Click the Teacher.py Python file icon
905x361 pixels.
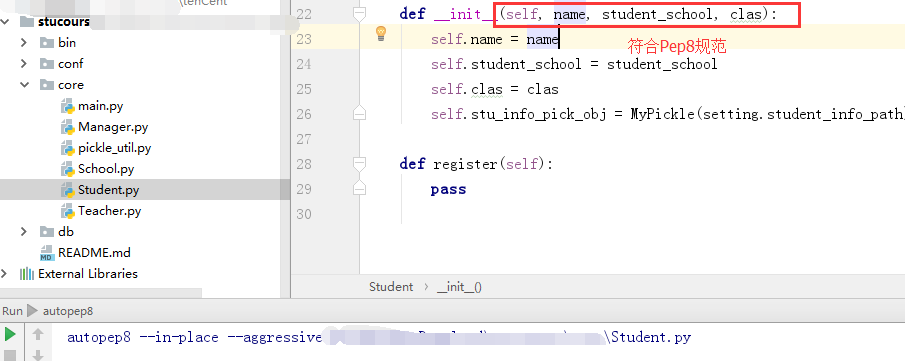pyautogui.click(x=68, y=211)
